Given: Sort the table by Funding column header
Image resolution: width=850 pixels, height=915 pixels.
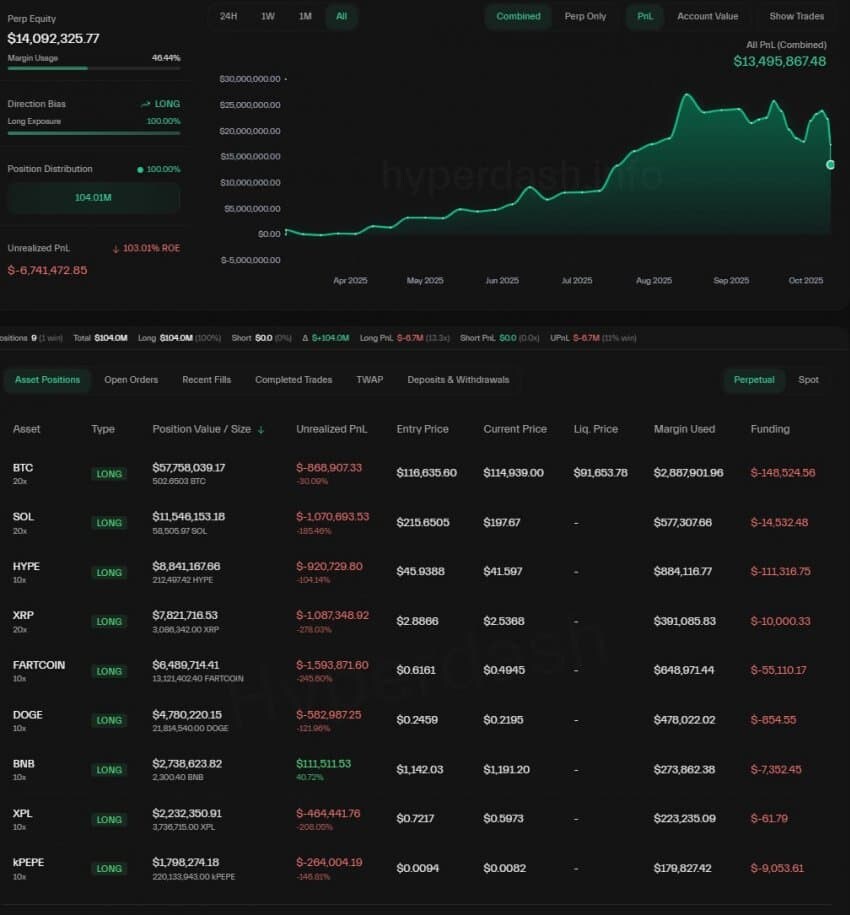Looking at the screenshot, I should click(x=770, y=429).
